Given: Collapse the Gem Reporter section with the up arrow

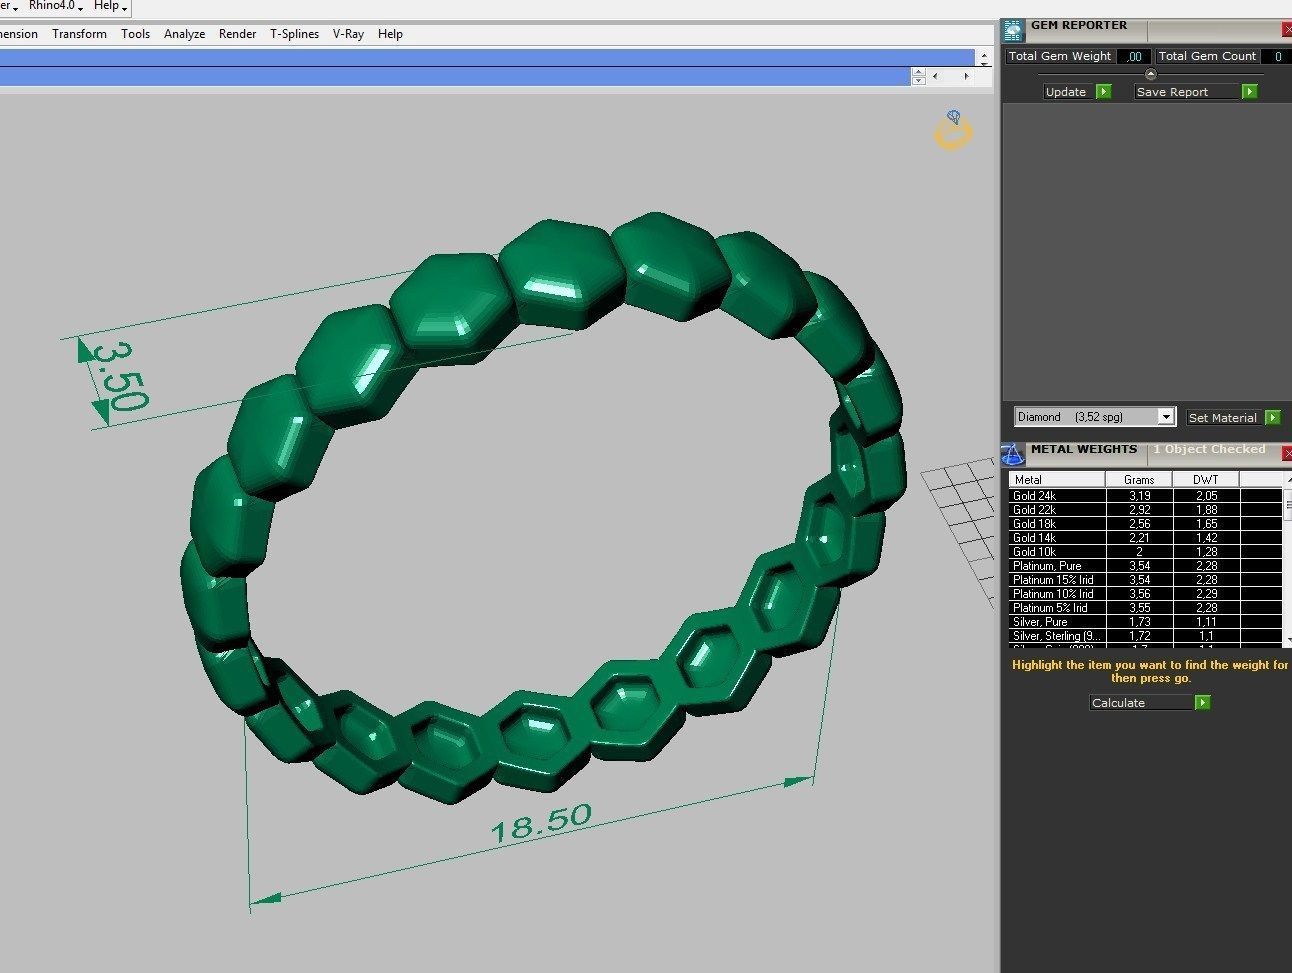Looking at the screenshot, I should (x=1150, y=74).
